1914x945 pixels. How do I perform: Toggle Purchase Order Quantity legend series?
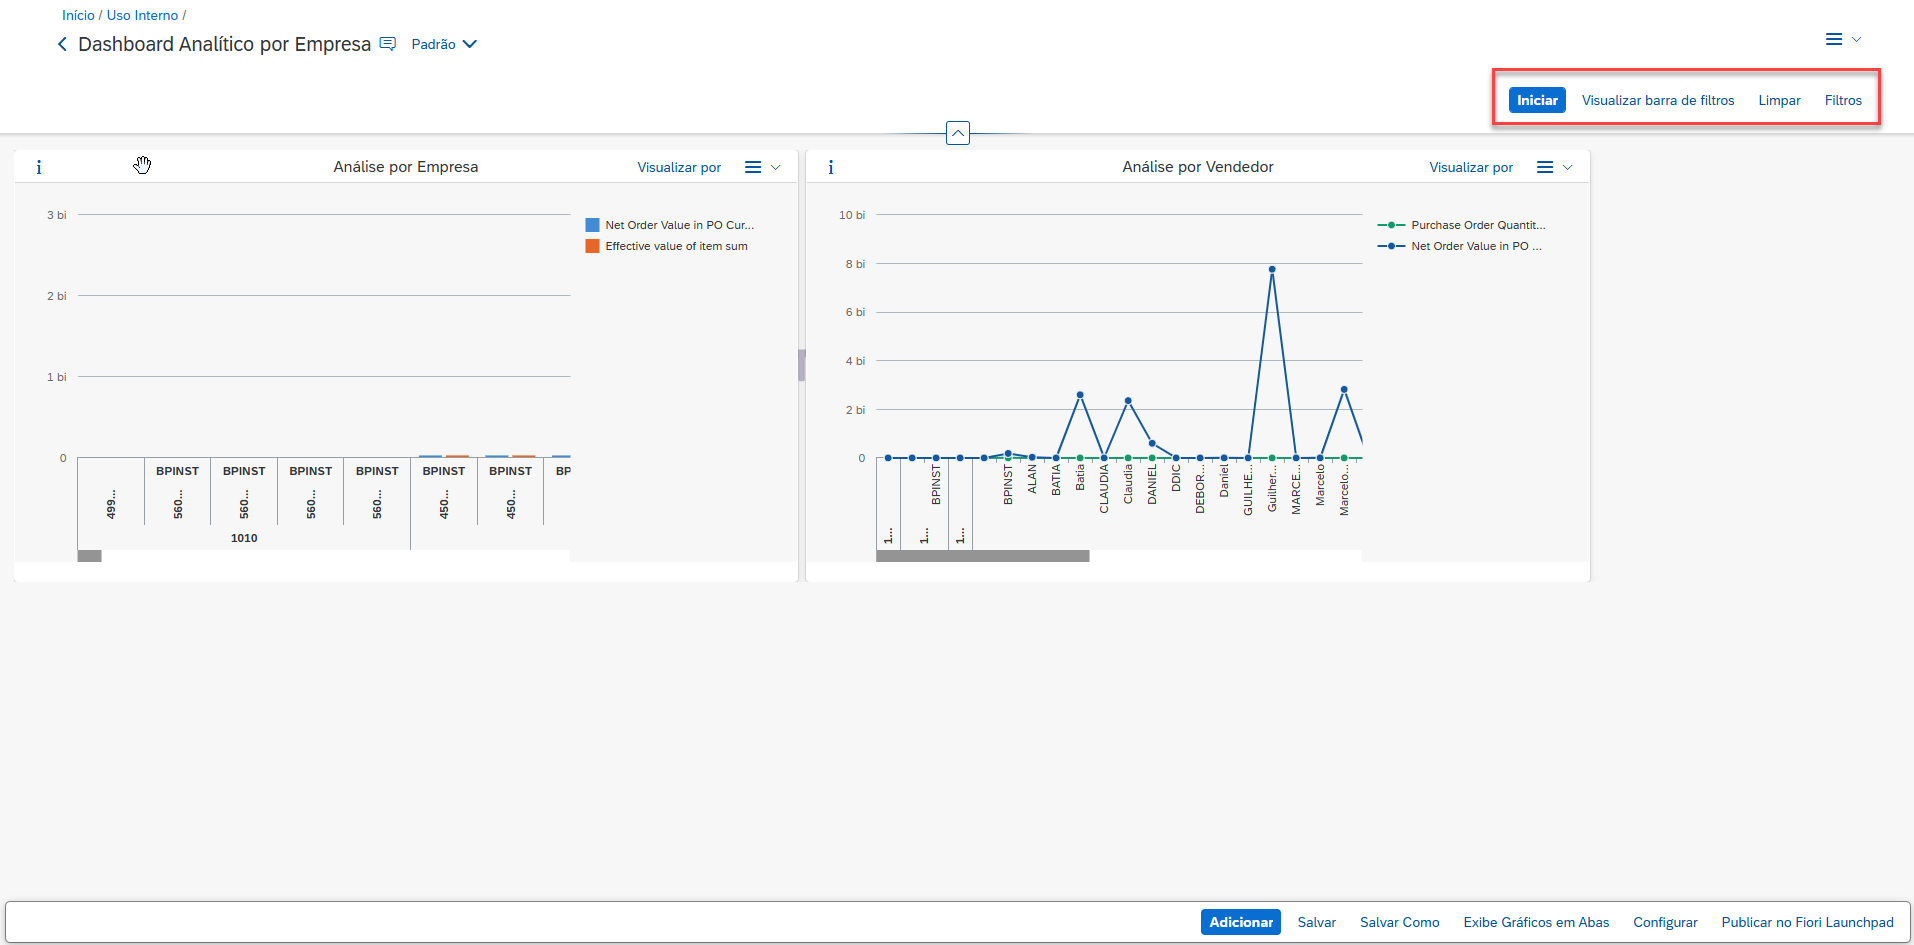click(1477, 225)
